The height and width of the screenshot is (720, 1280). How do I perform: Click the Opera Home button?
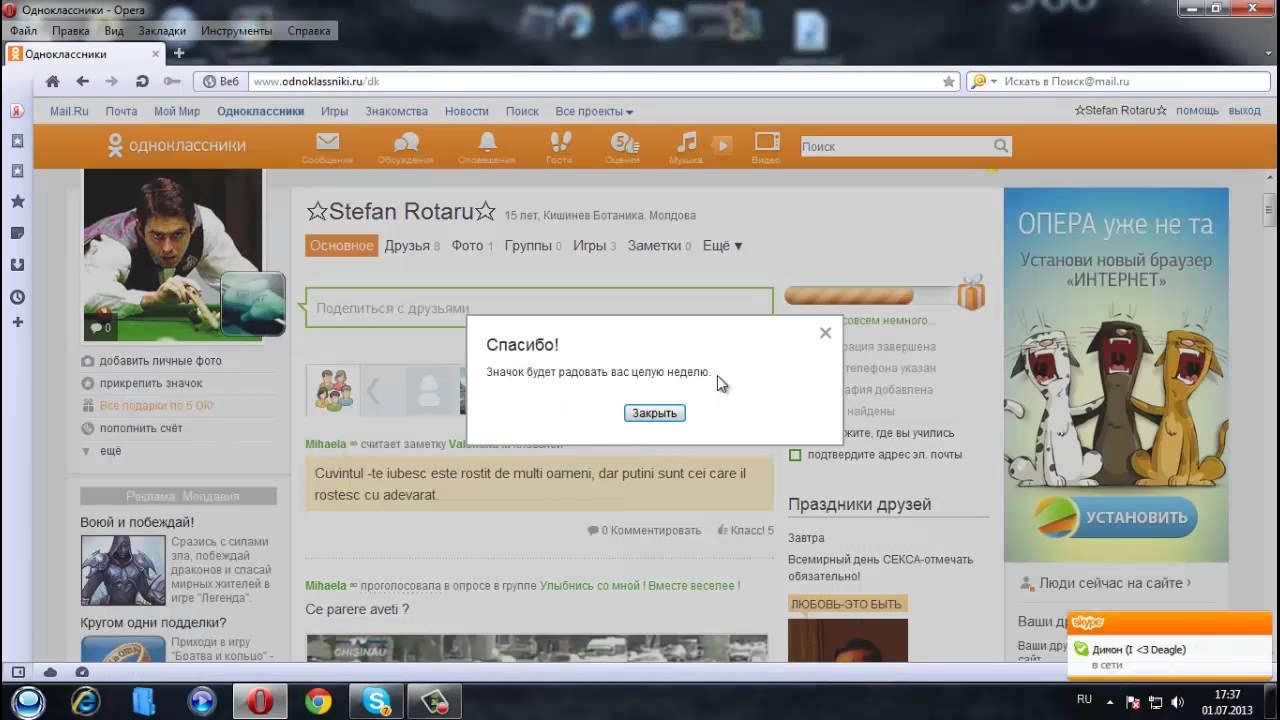(53, 82)
